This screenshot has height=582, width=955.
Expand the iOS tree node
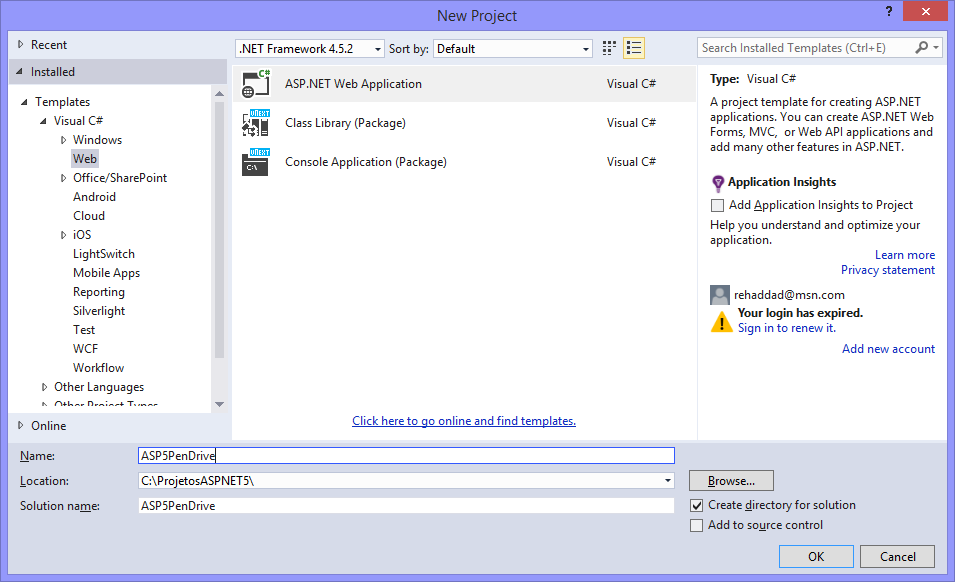click(x=63, y=235)
